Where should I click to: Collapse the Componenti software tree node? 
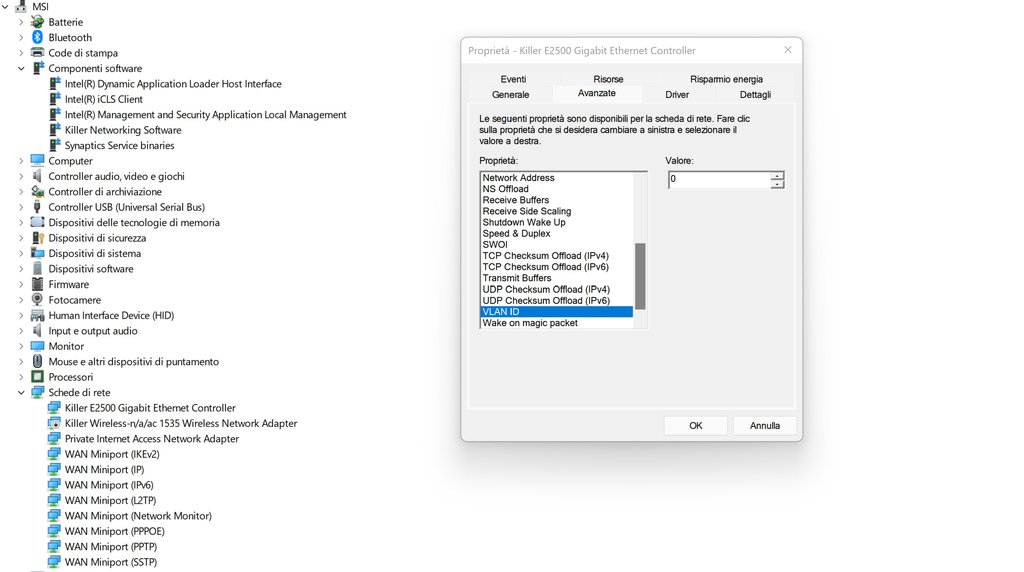pos(21,69)
